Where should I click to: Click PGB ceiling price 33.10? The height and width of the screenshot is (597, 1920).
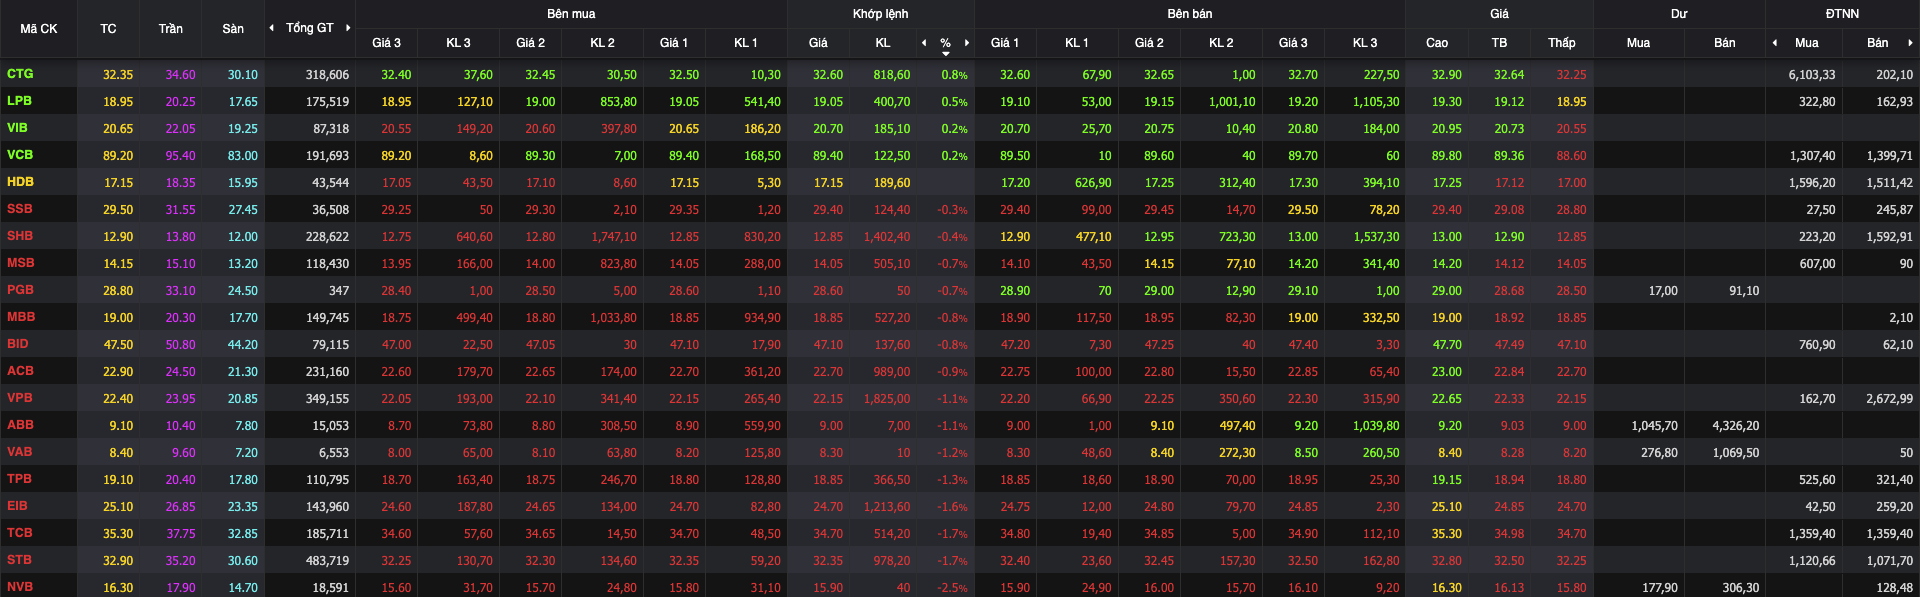point(180,291)
